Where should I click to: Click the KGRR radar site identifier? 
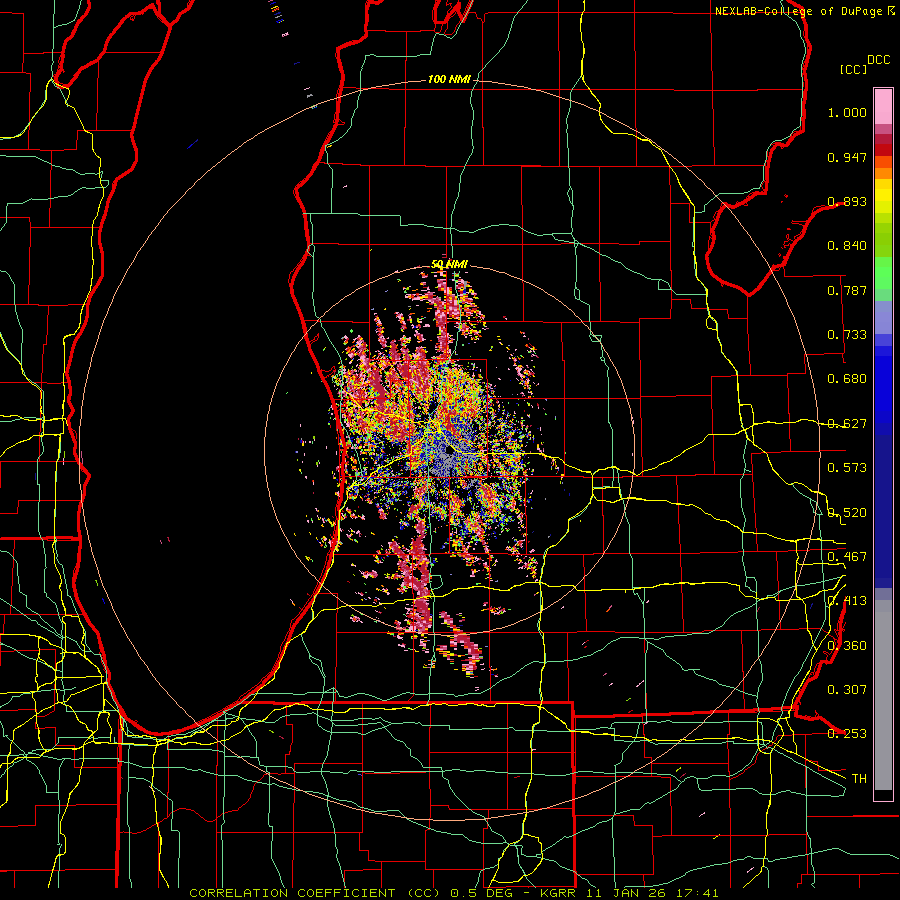pos(557,893)
